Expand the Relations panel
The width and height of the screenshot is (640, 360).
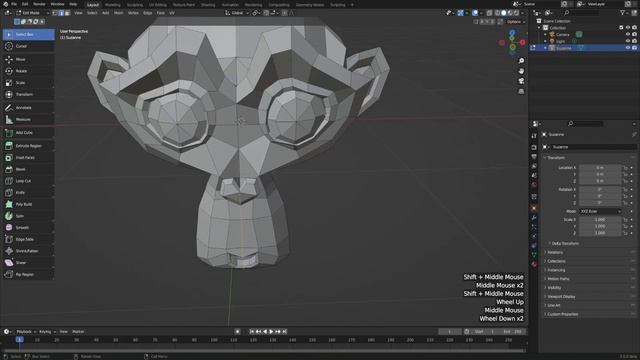[x=554, y=253]
